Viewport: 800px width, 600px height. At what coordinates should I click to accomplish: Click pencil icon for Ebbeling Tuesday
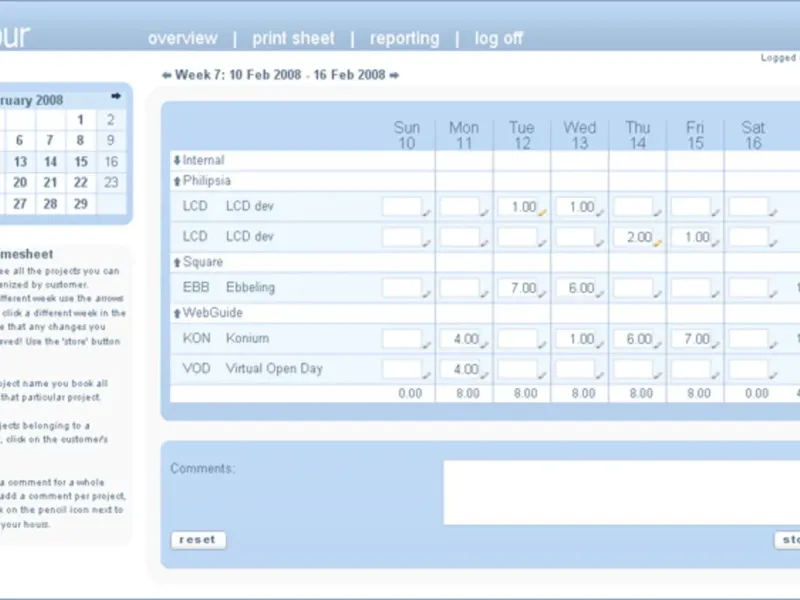(542, 294)
